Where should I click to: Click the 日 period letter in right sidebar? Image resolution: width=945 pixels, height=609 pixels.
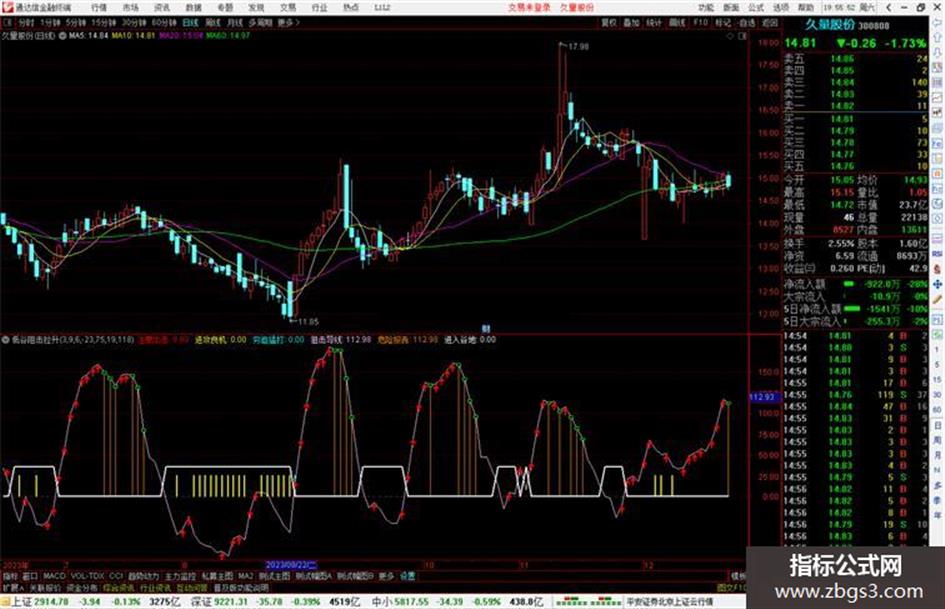click(937, 426)
